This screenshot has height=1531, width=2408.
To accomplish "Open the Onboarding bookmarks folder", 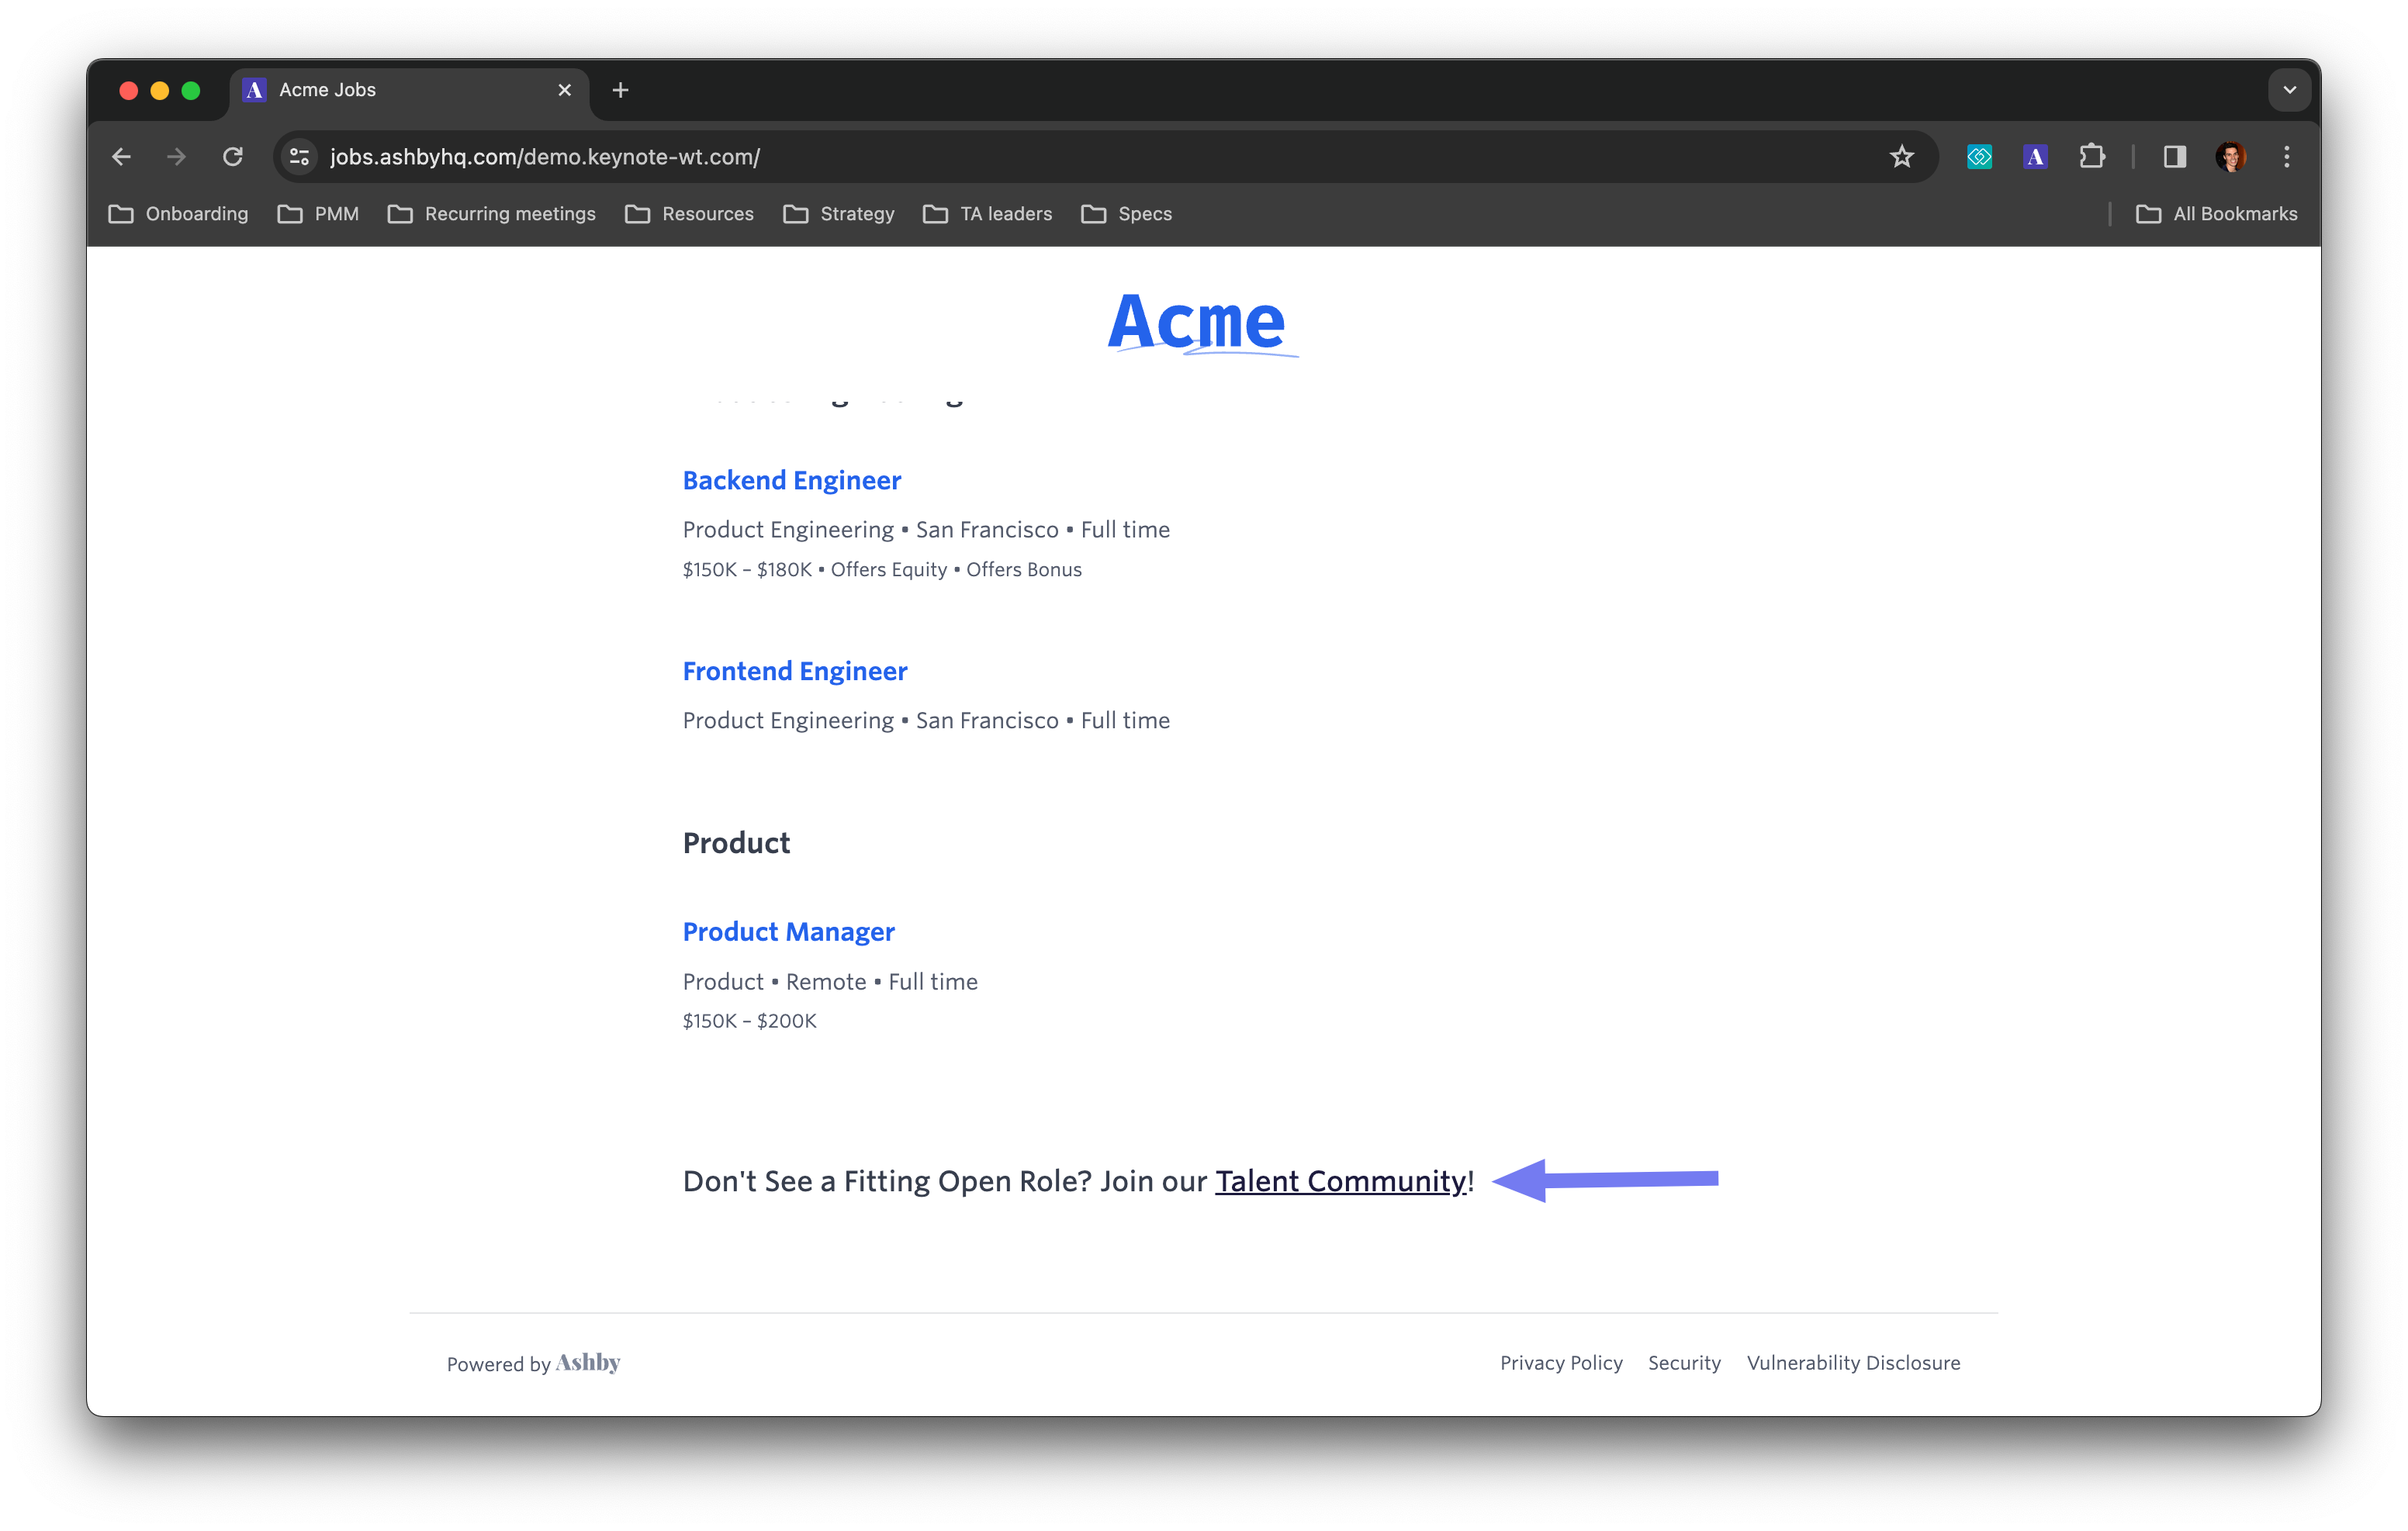I will 178,214.
